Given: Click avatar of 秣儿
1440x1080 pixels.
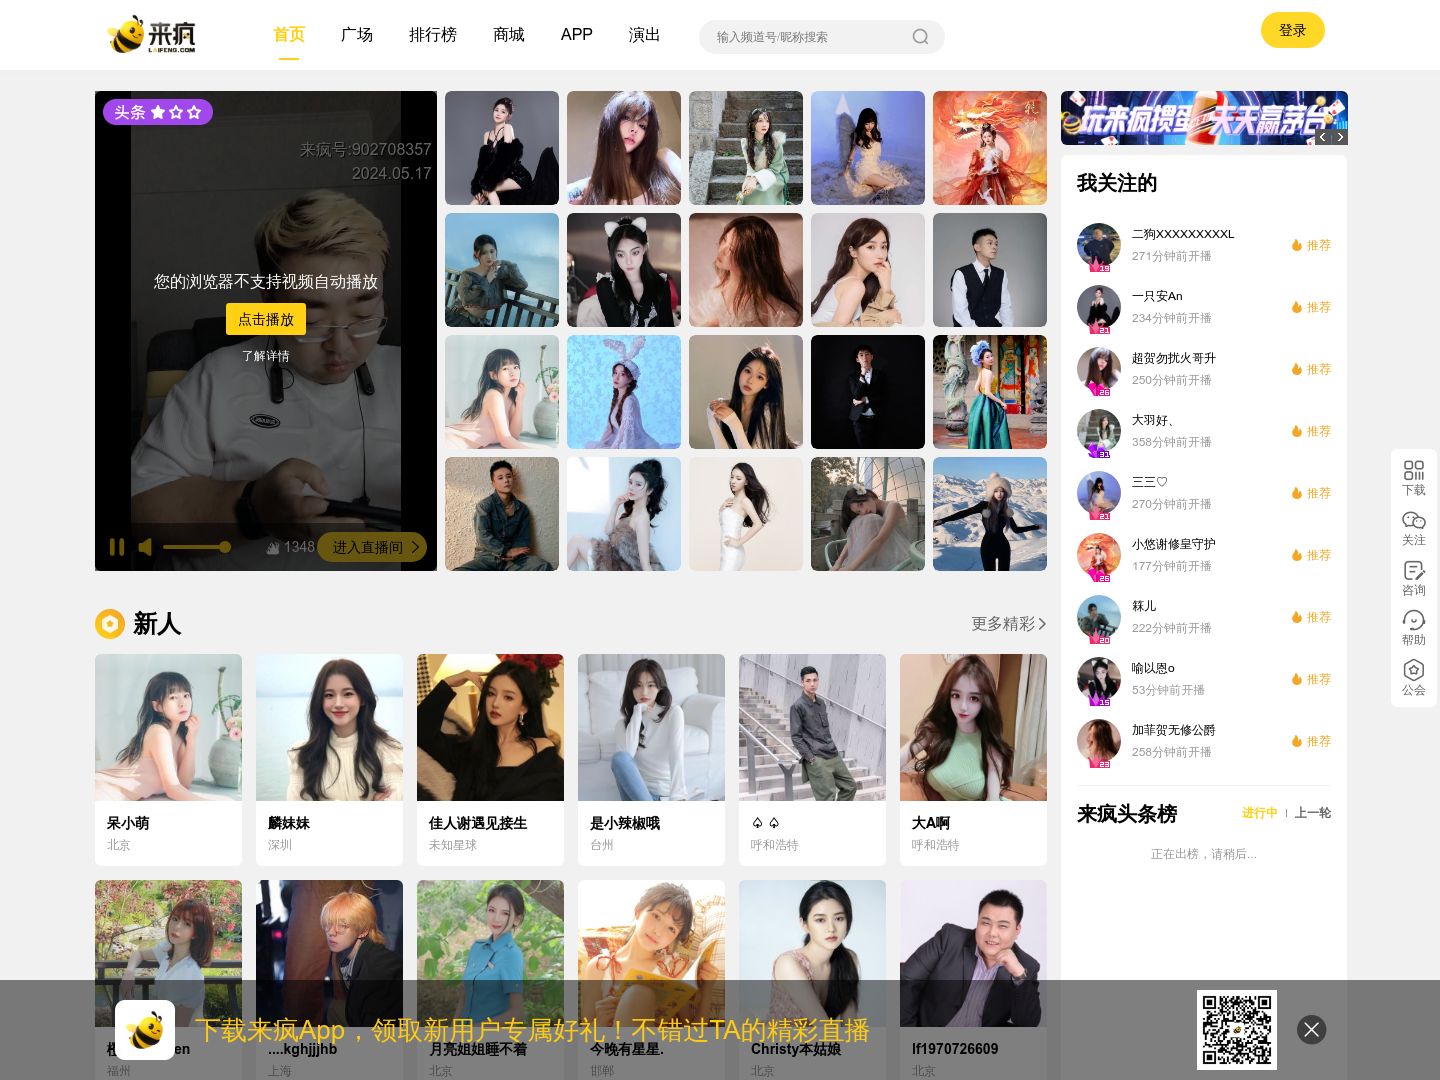Looking at the screenshot, I should [x=1099, y=618].
